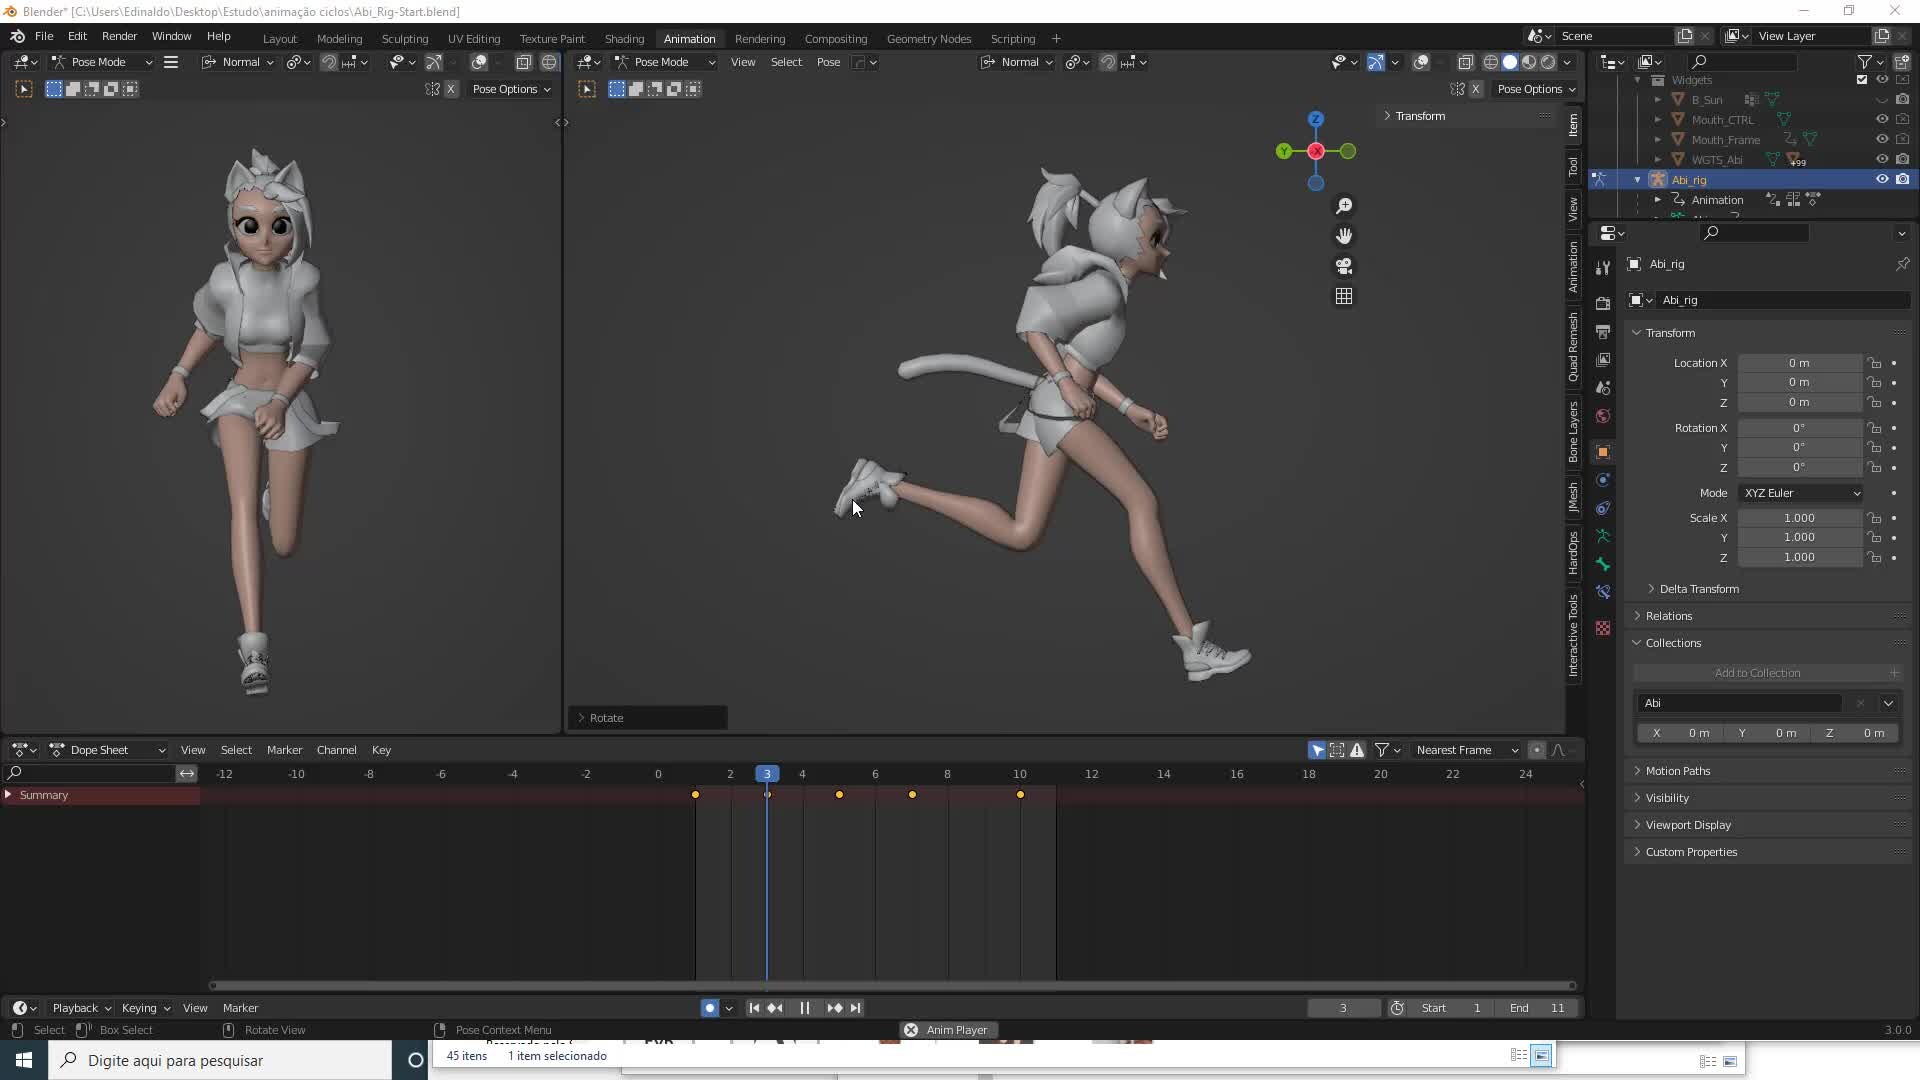Jump to the last frame with the timeline control

point(857,1008)
